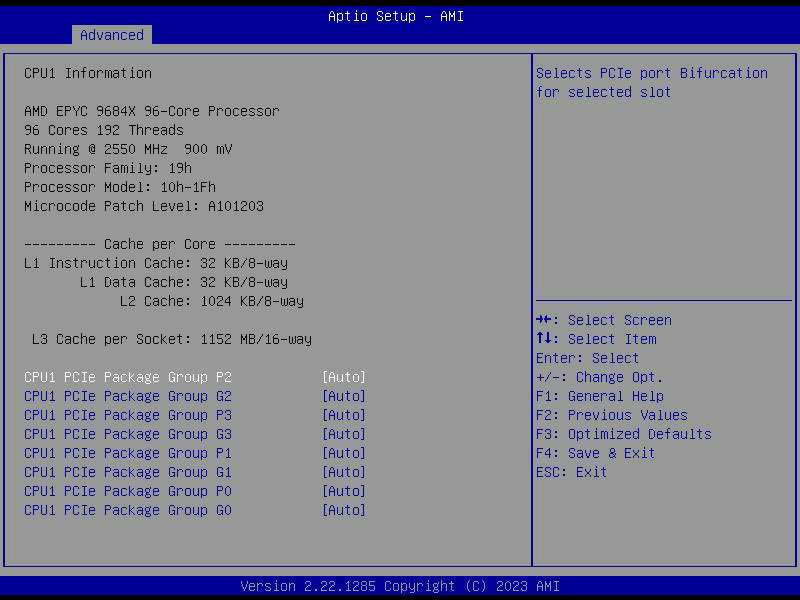Image resolution: width=800 pixels, height=600 pixels.
Task: Open Auto value for Package Group G0
Action: tap(344, 510)
